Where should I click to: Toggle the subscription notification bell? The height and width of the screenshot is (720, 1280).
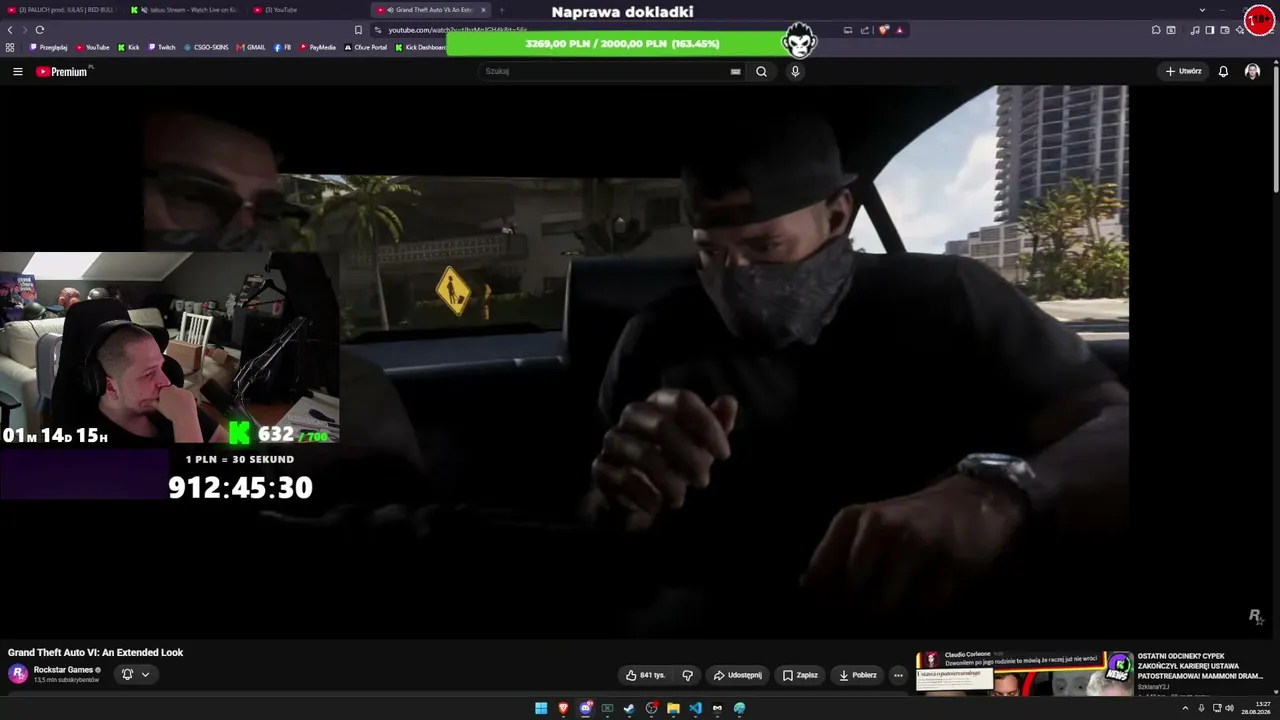[x=127, y=674]
